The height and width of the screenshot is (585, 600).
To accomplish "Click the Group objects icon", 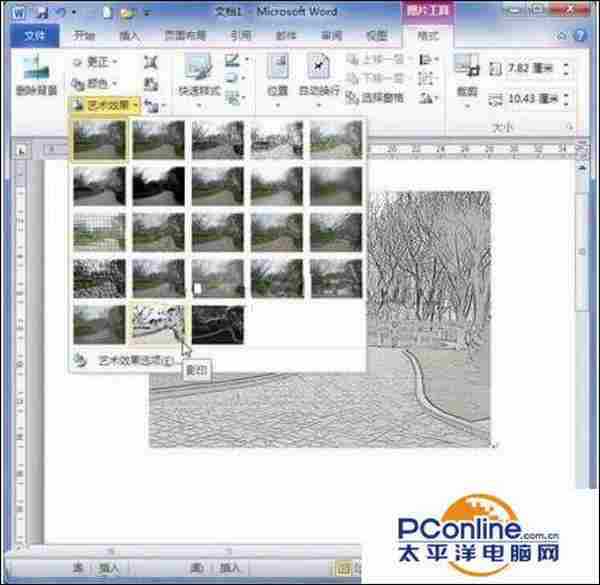I will 426,78.
